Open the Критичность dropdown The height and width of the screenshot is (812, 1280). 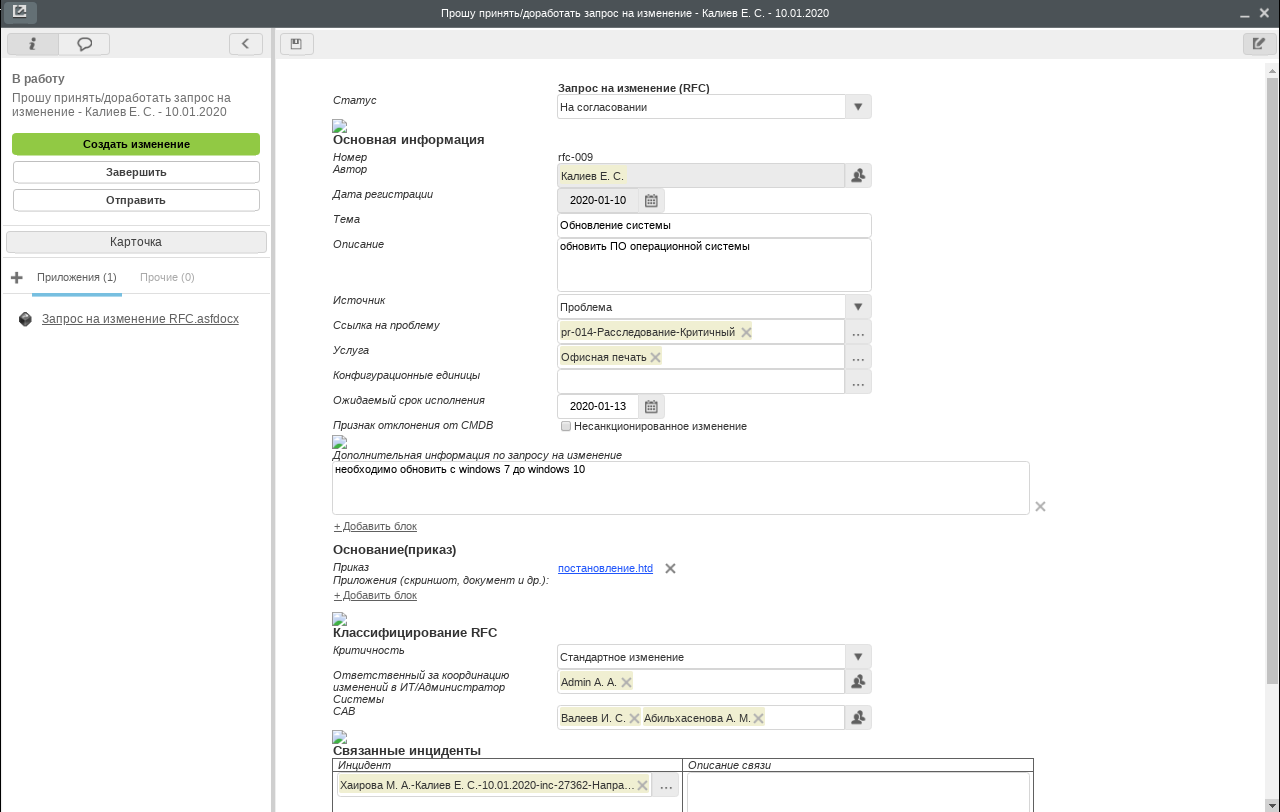[x=858, y=657]
